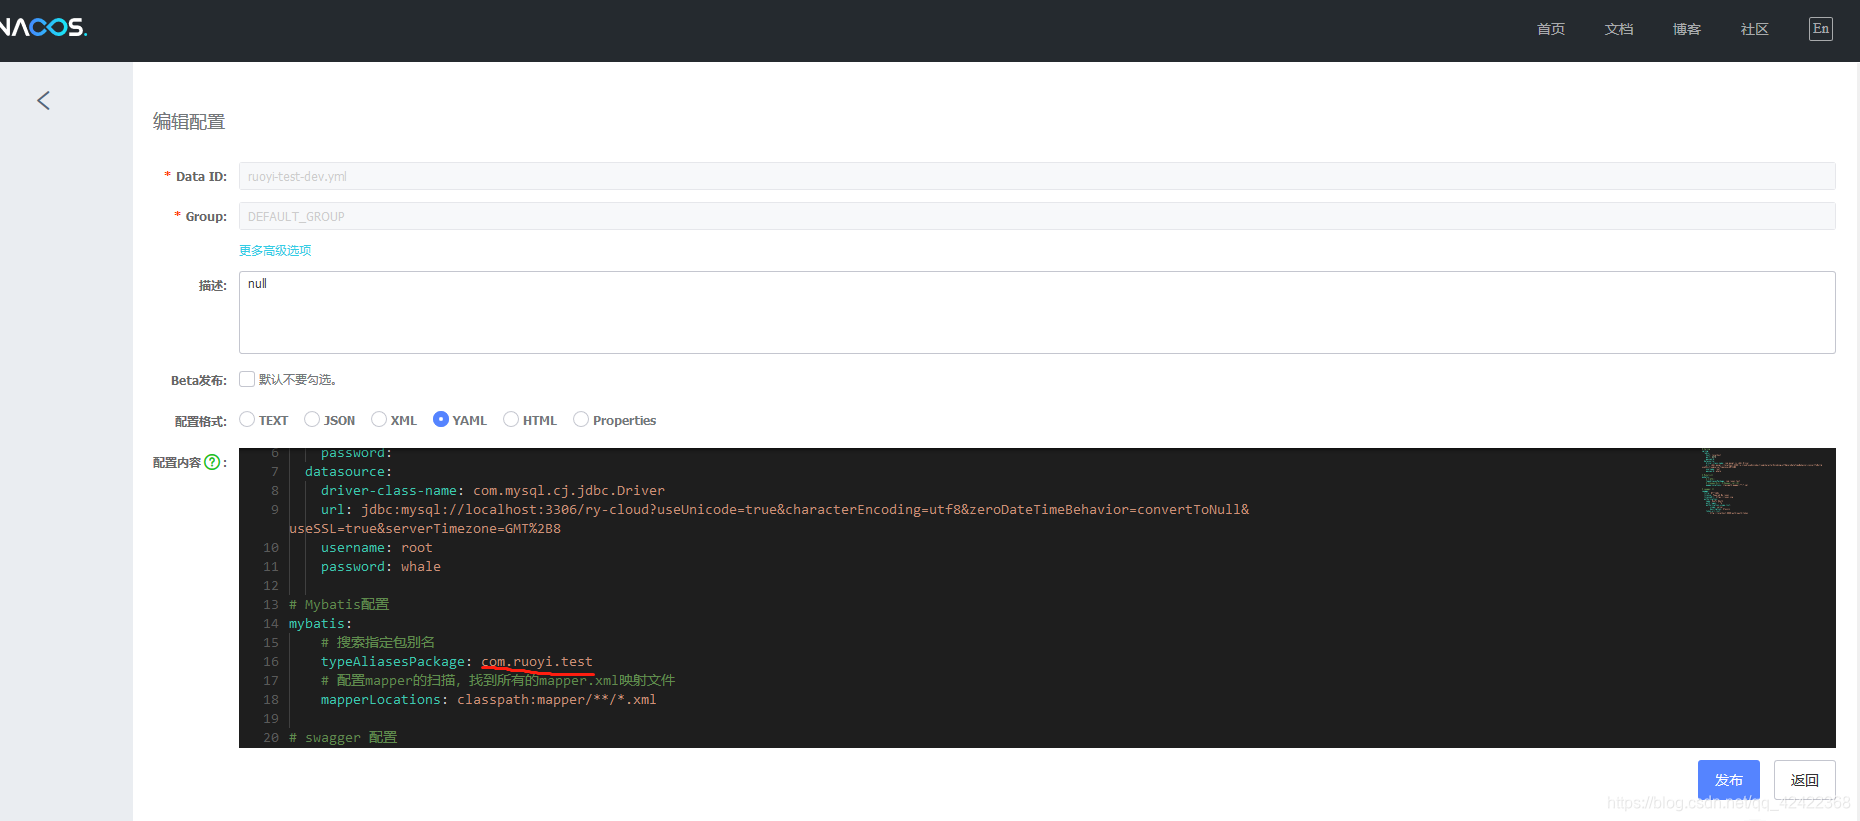Select the TEXT format radio button

(x=247, y=419)
